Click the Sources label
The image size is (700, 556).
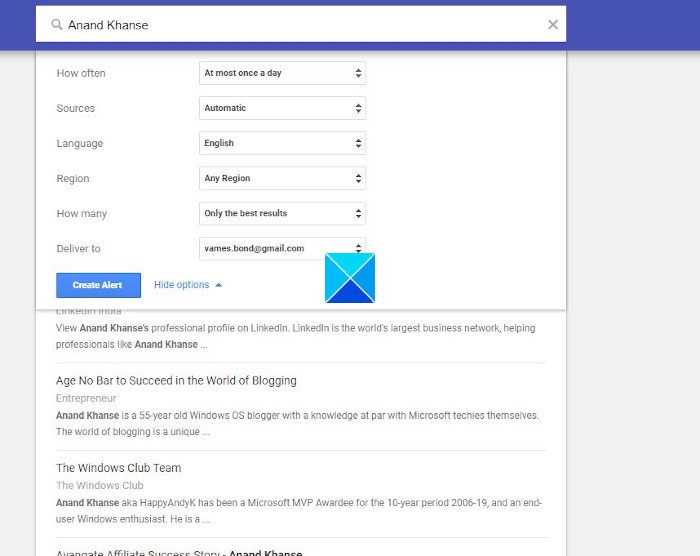[75, 108]
